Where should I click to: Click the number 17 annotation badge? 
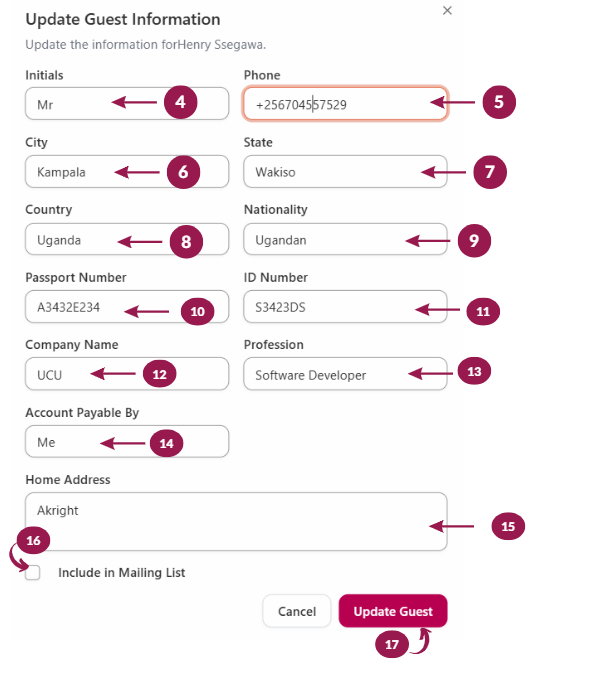392,645
